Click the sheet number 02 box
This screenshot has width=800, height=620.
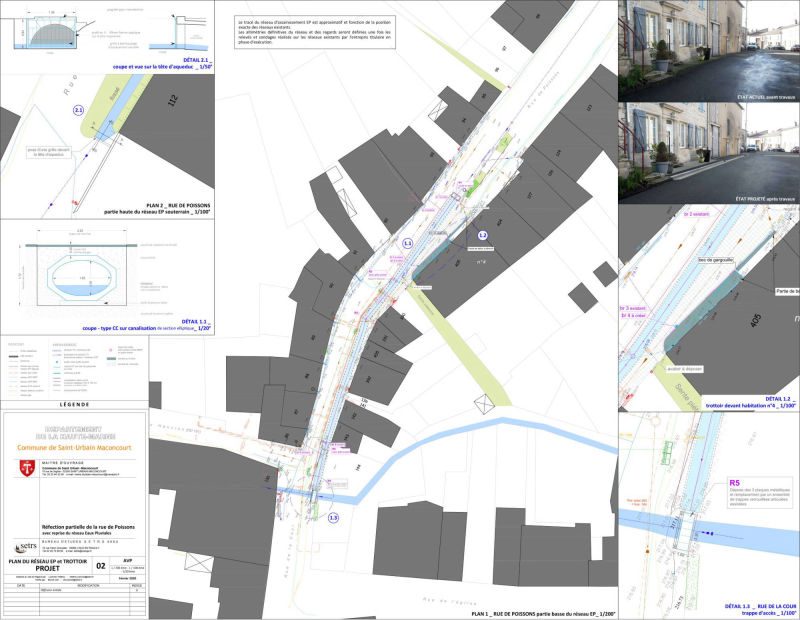(100, 565)
